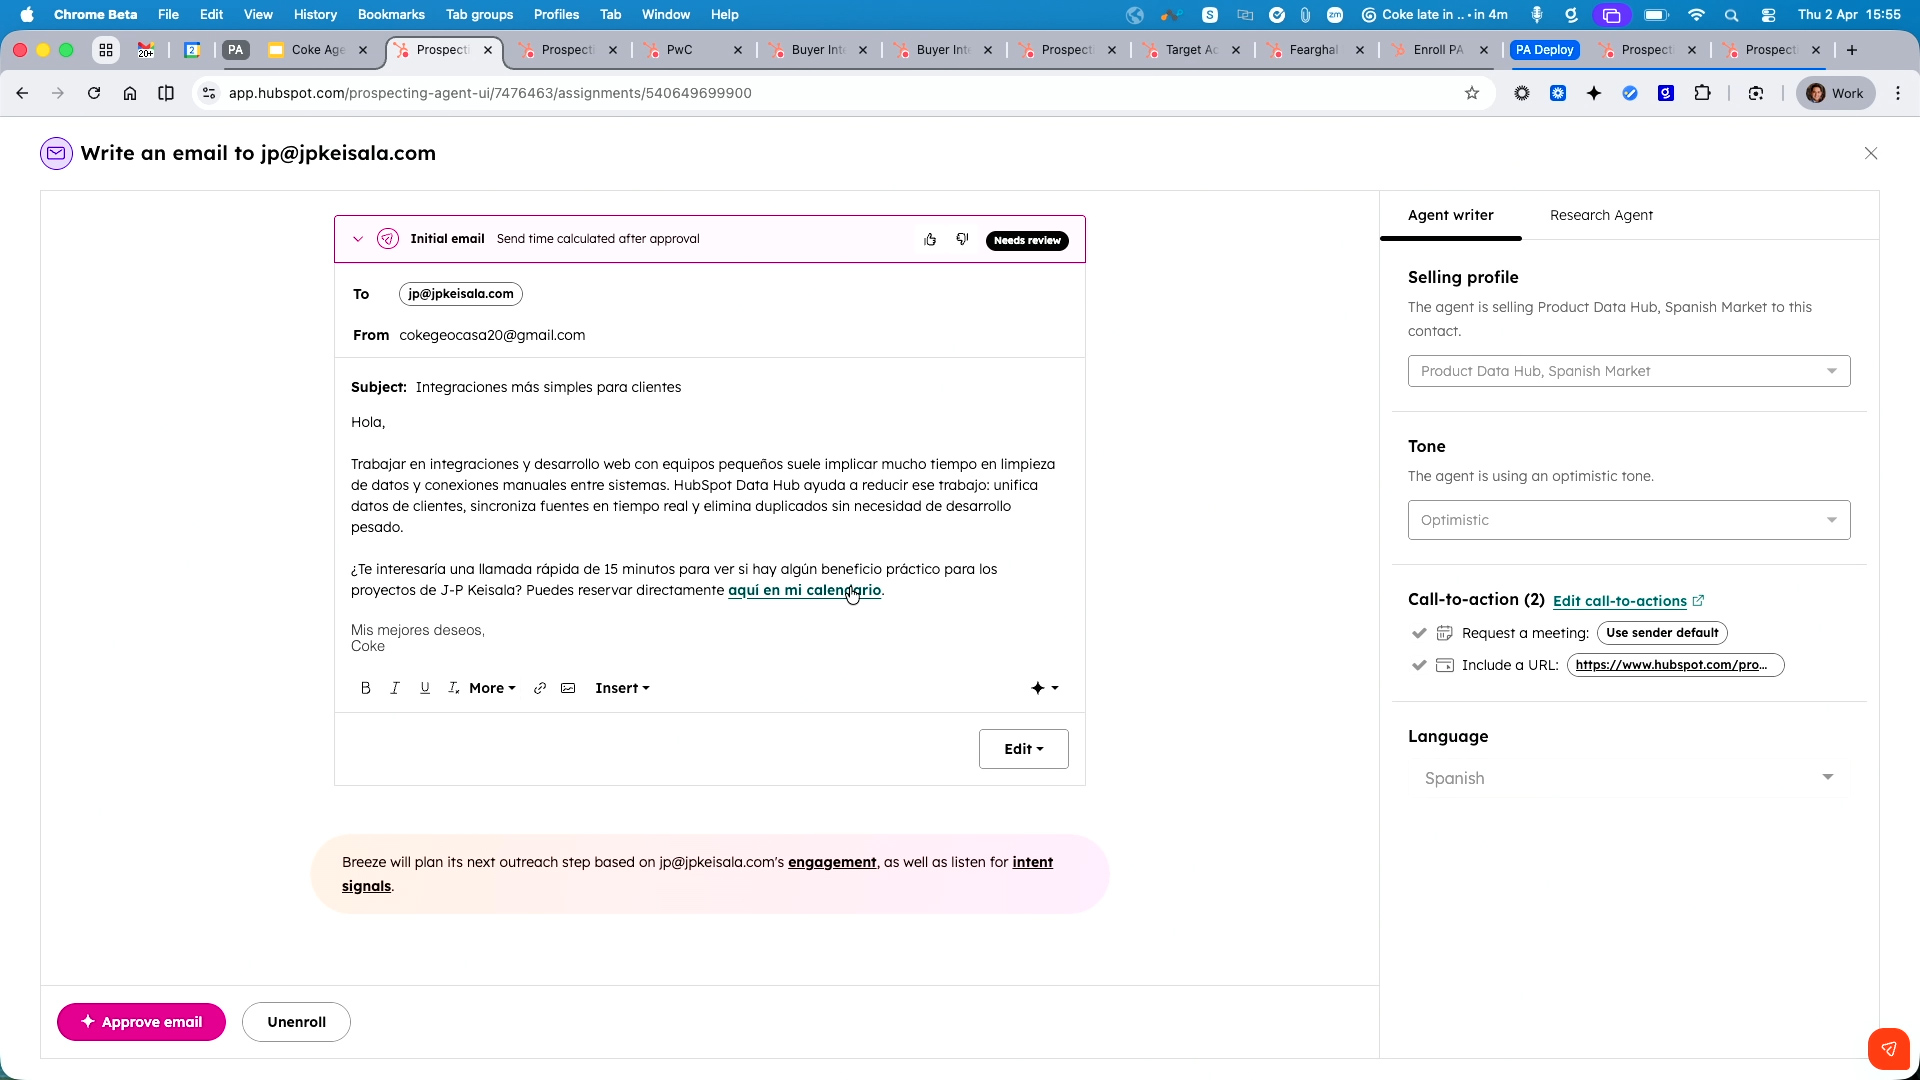Give thumbs down feedback on the email
Image resolution: width=1920 pixels, height=1080 pixels.
(962, 239)
